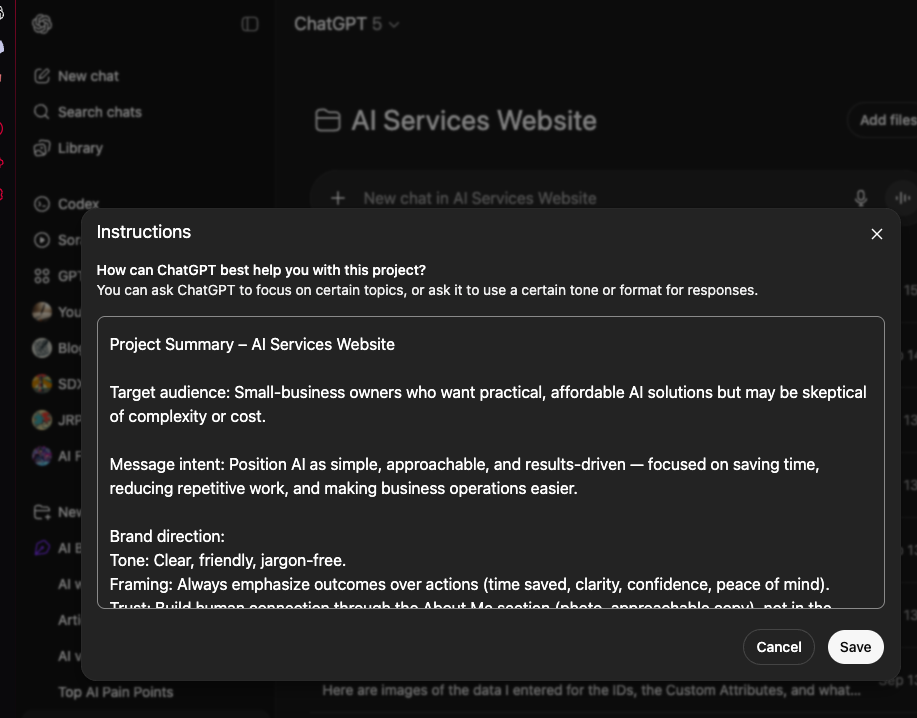Open the Library icon in sidebar
Viewport: 917px width, 718px height.
click(x=42, y=148)
